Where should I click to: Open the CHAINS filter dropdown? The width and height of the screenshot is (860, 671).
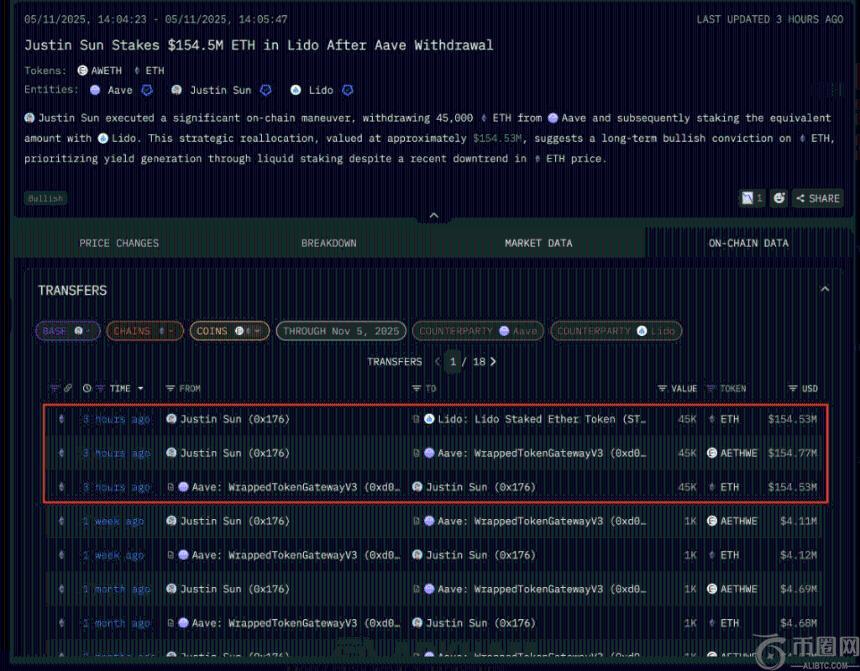tap(144, 331)
